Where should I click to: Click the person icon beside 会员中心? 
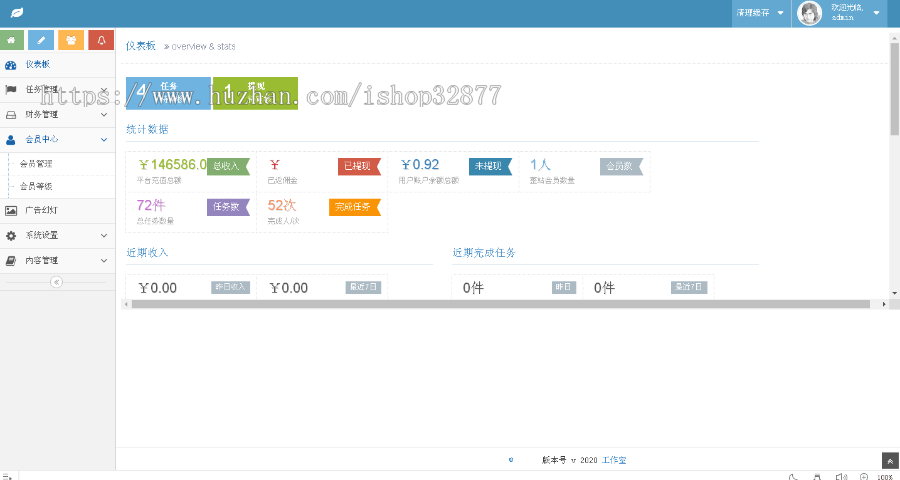[x=10, y=140]
